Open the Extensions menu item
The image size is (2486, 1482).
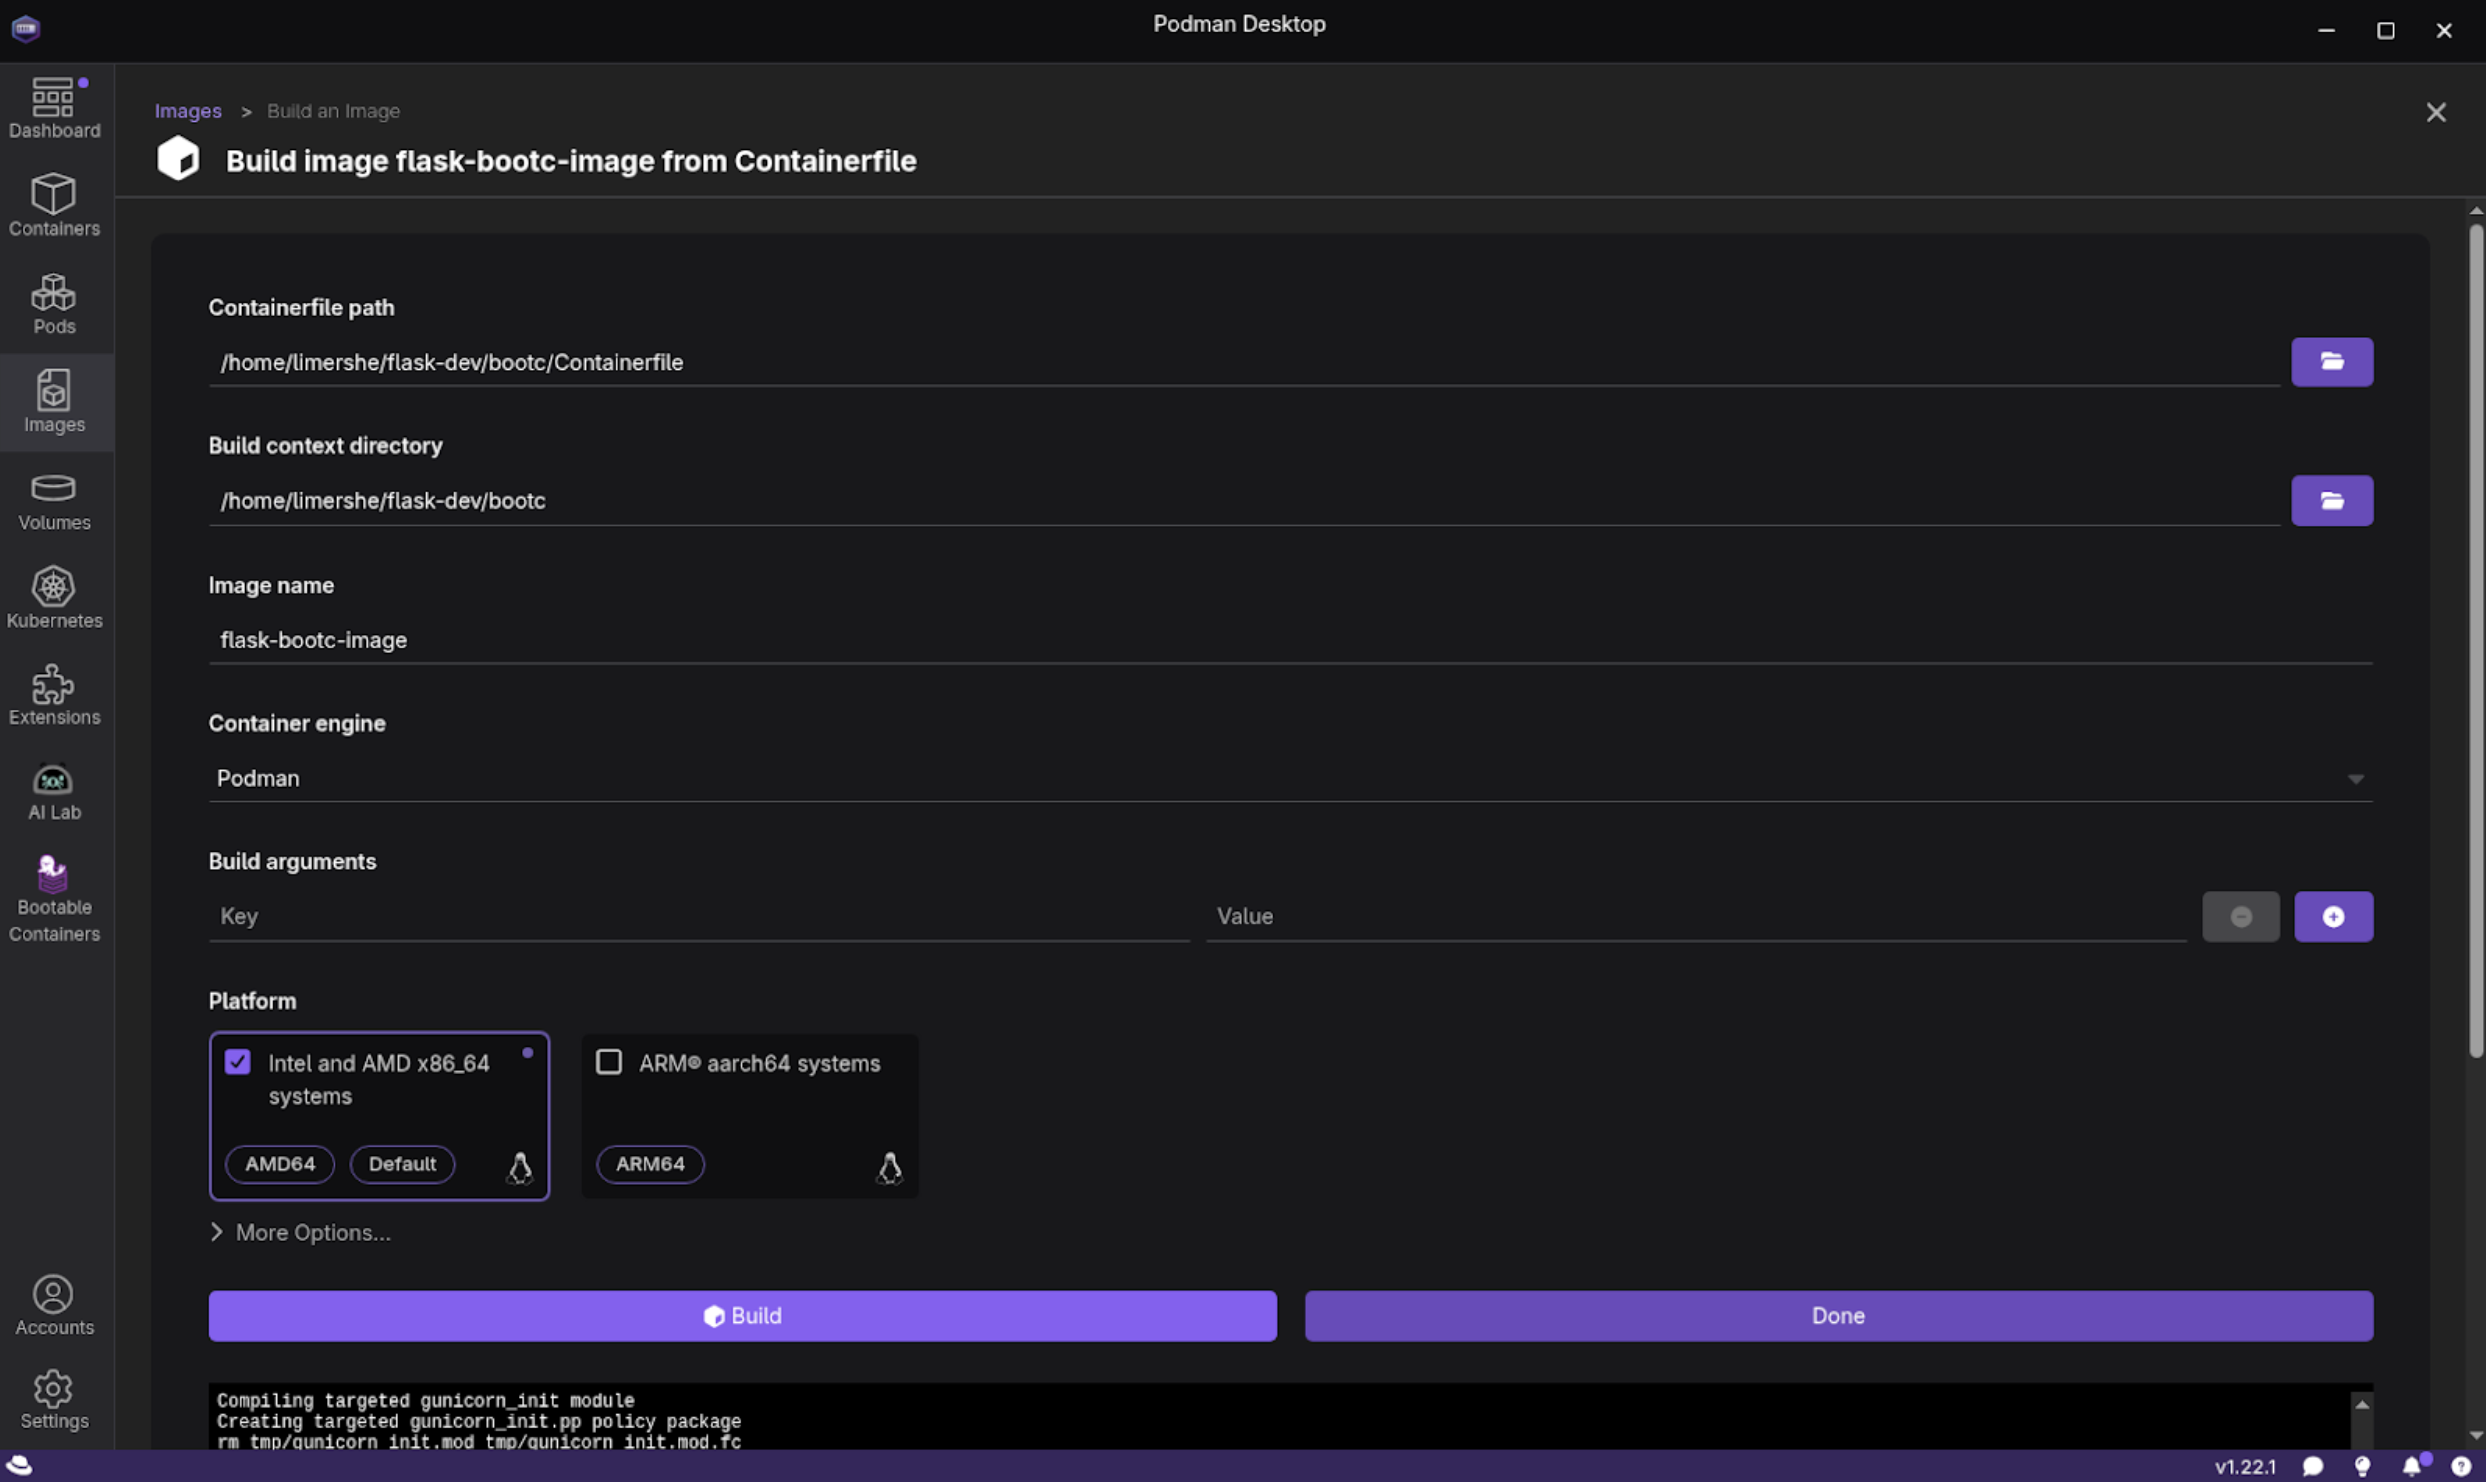point(54,695)
